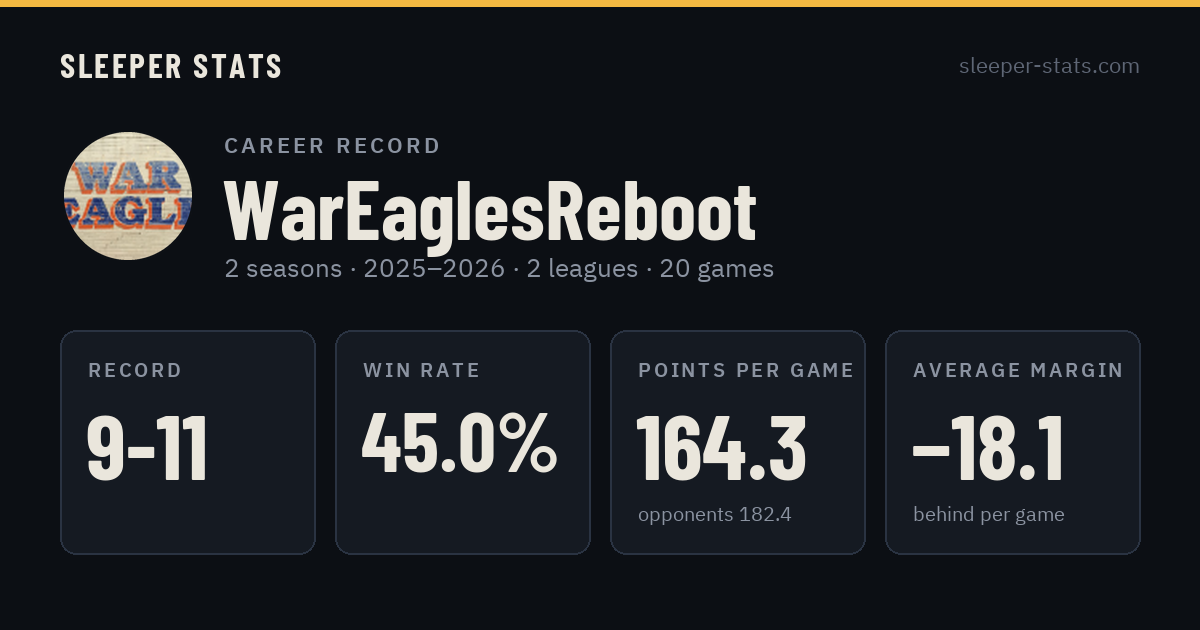Open the Points Per Game card
Viewport: 1200px width, 630px height.
click(738, 442)
